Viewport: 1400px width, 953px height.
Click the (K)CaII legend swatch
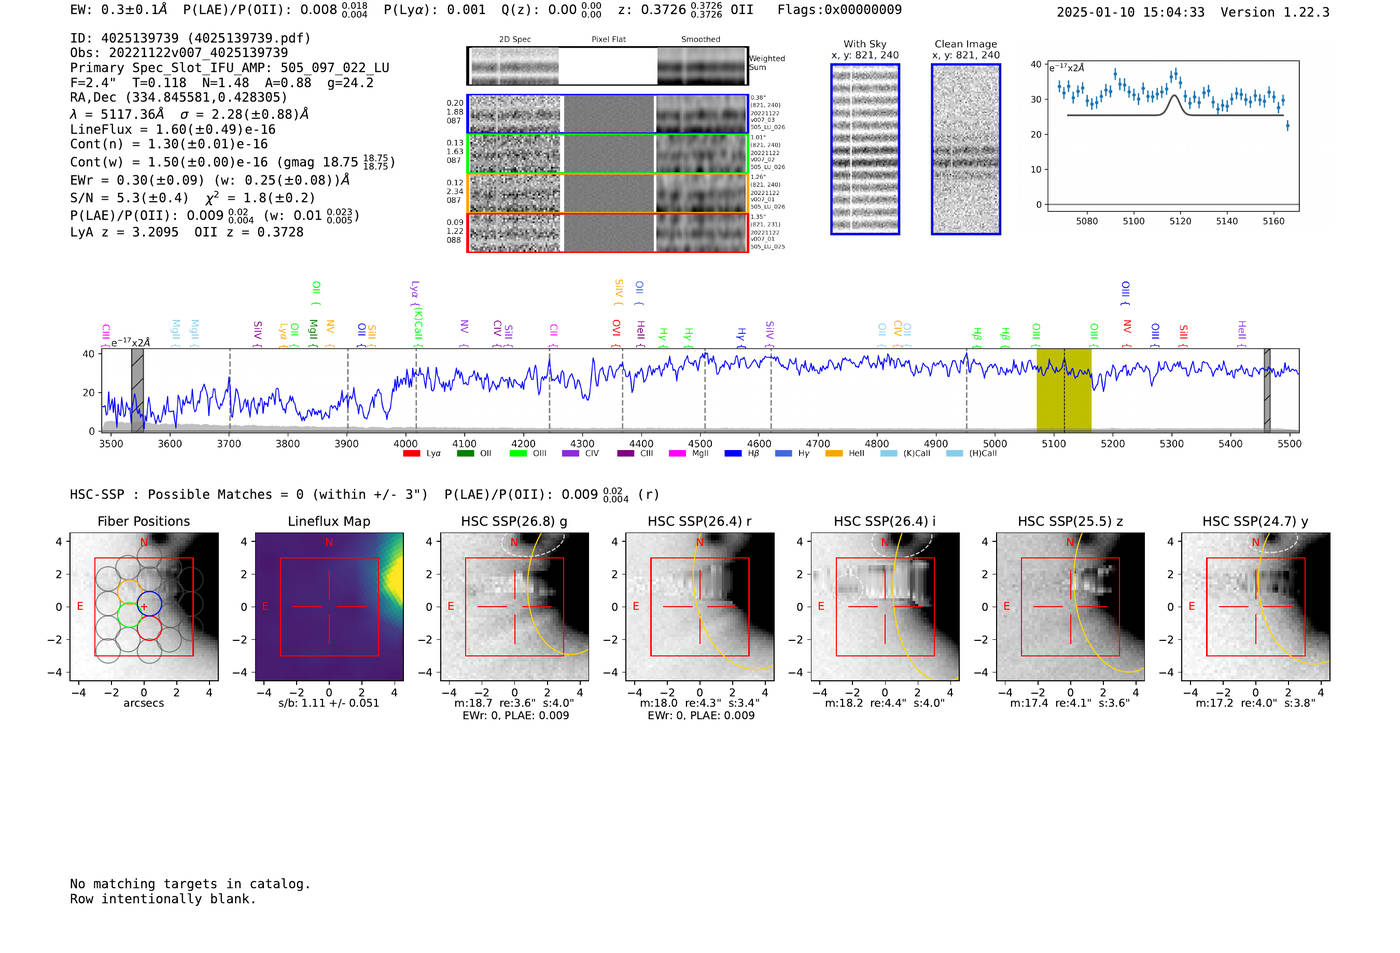click(x=888, y=454)
